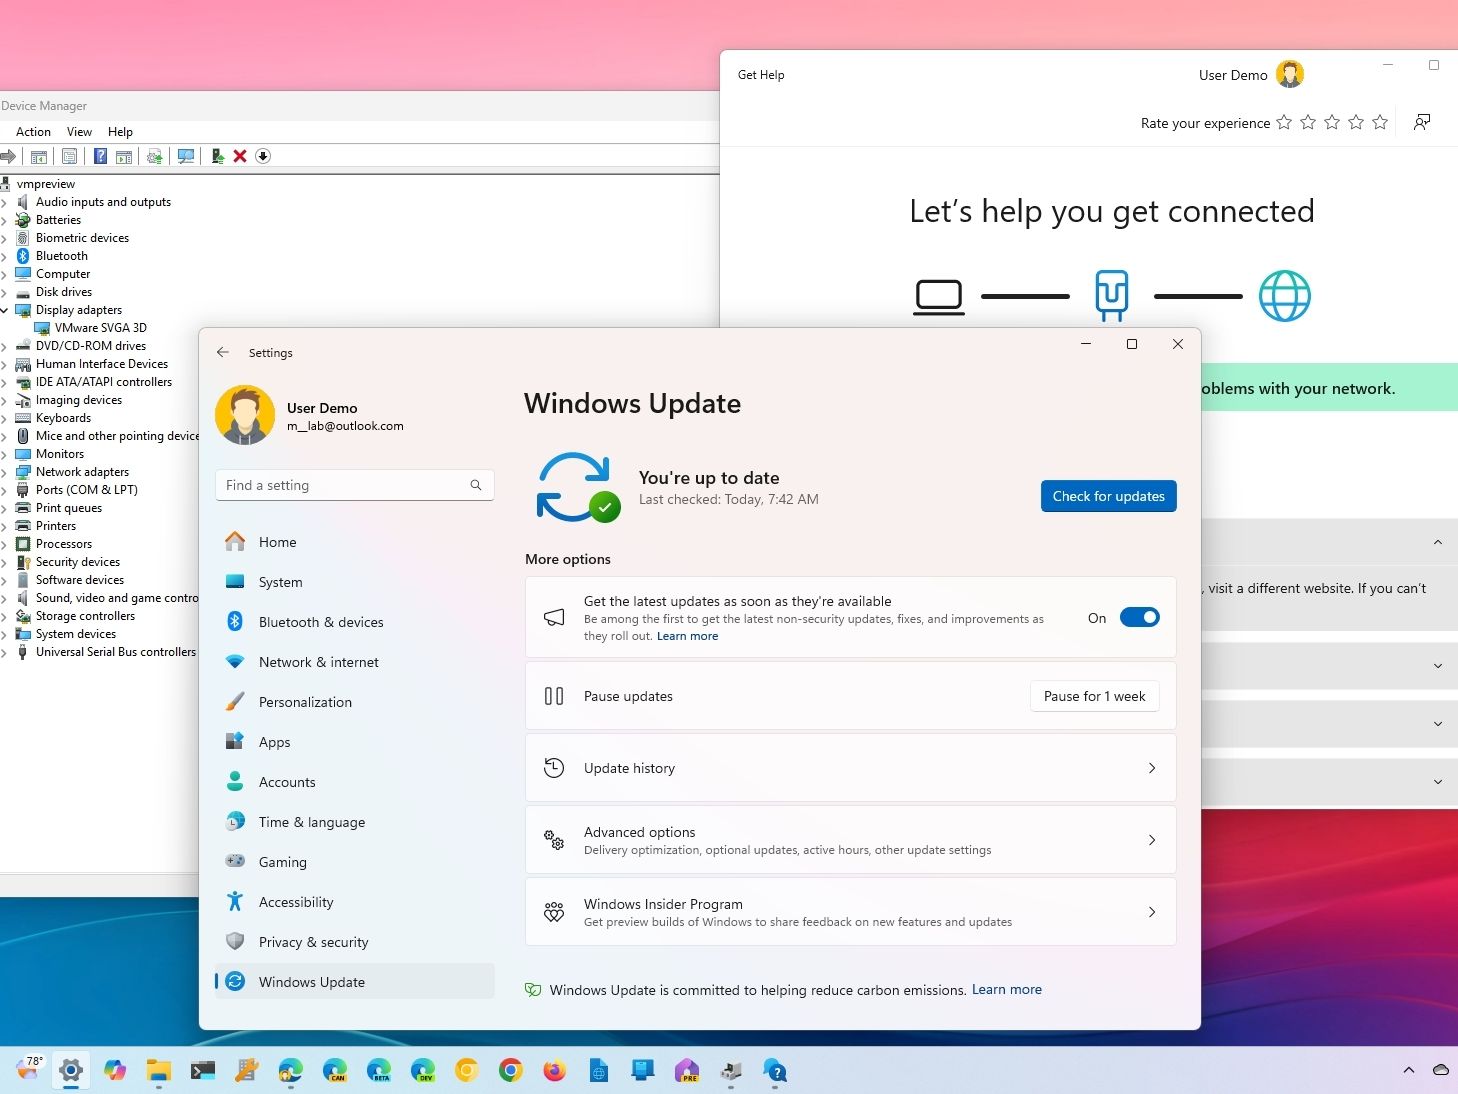Disable device using the circled down-arrow icon
Image resolution: width=1458 pixels, height=1094 pixels.
pyautogui.click(x=263, y=156)
